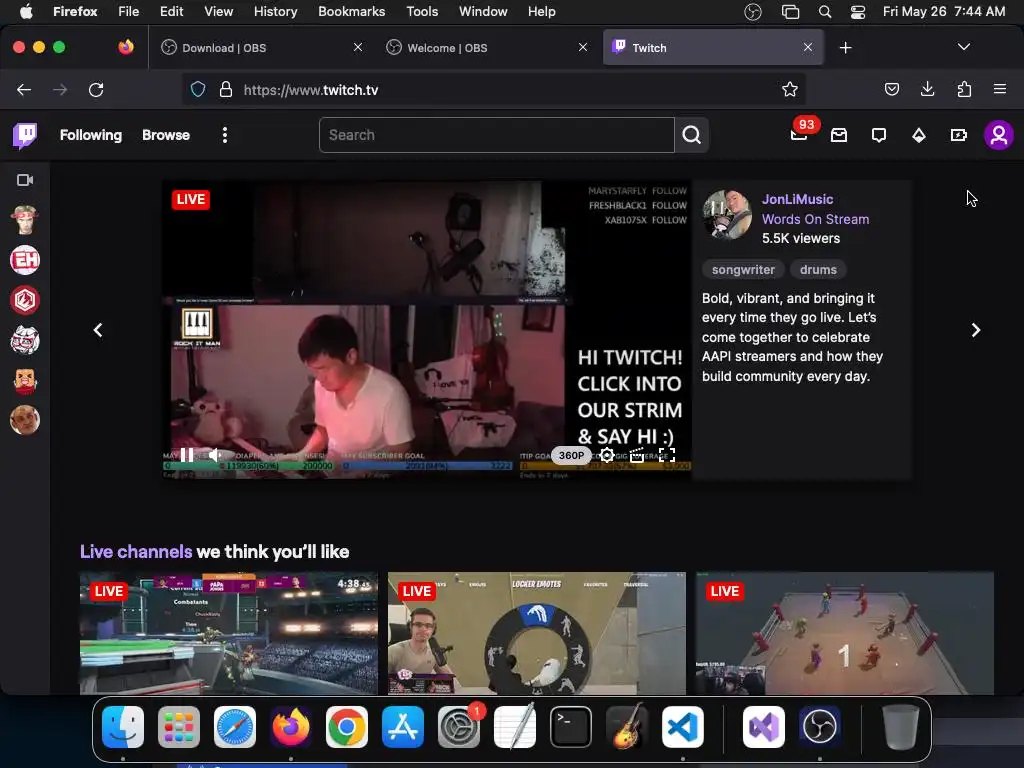Show the next featured stream carousel arrow
This screenshot has width=1024, height=768.
pos(976,330)
